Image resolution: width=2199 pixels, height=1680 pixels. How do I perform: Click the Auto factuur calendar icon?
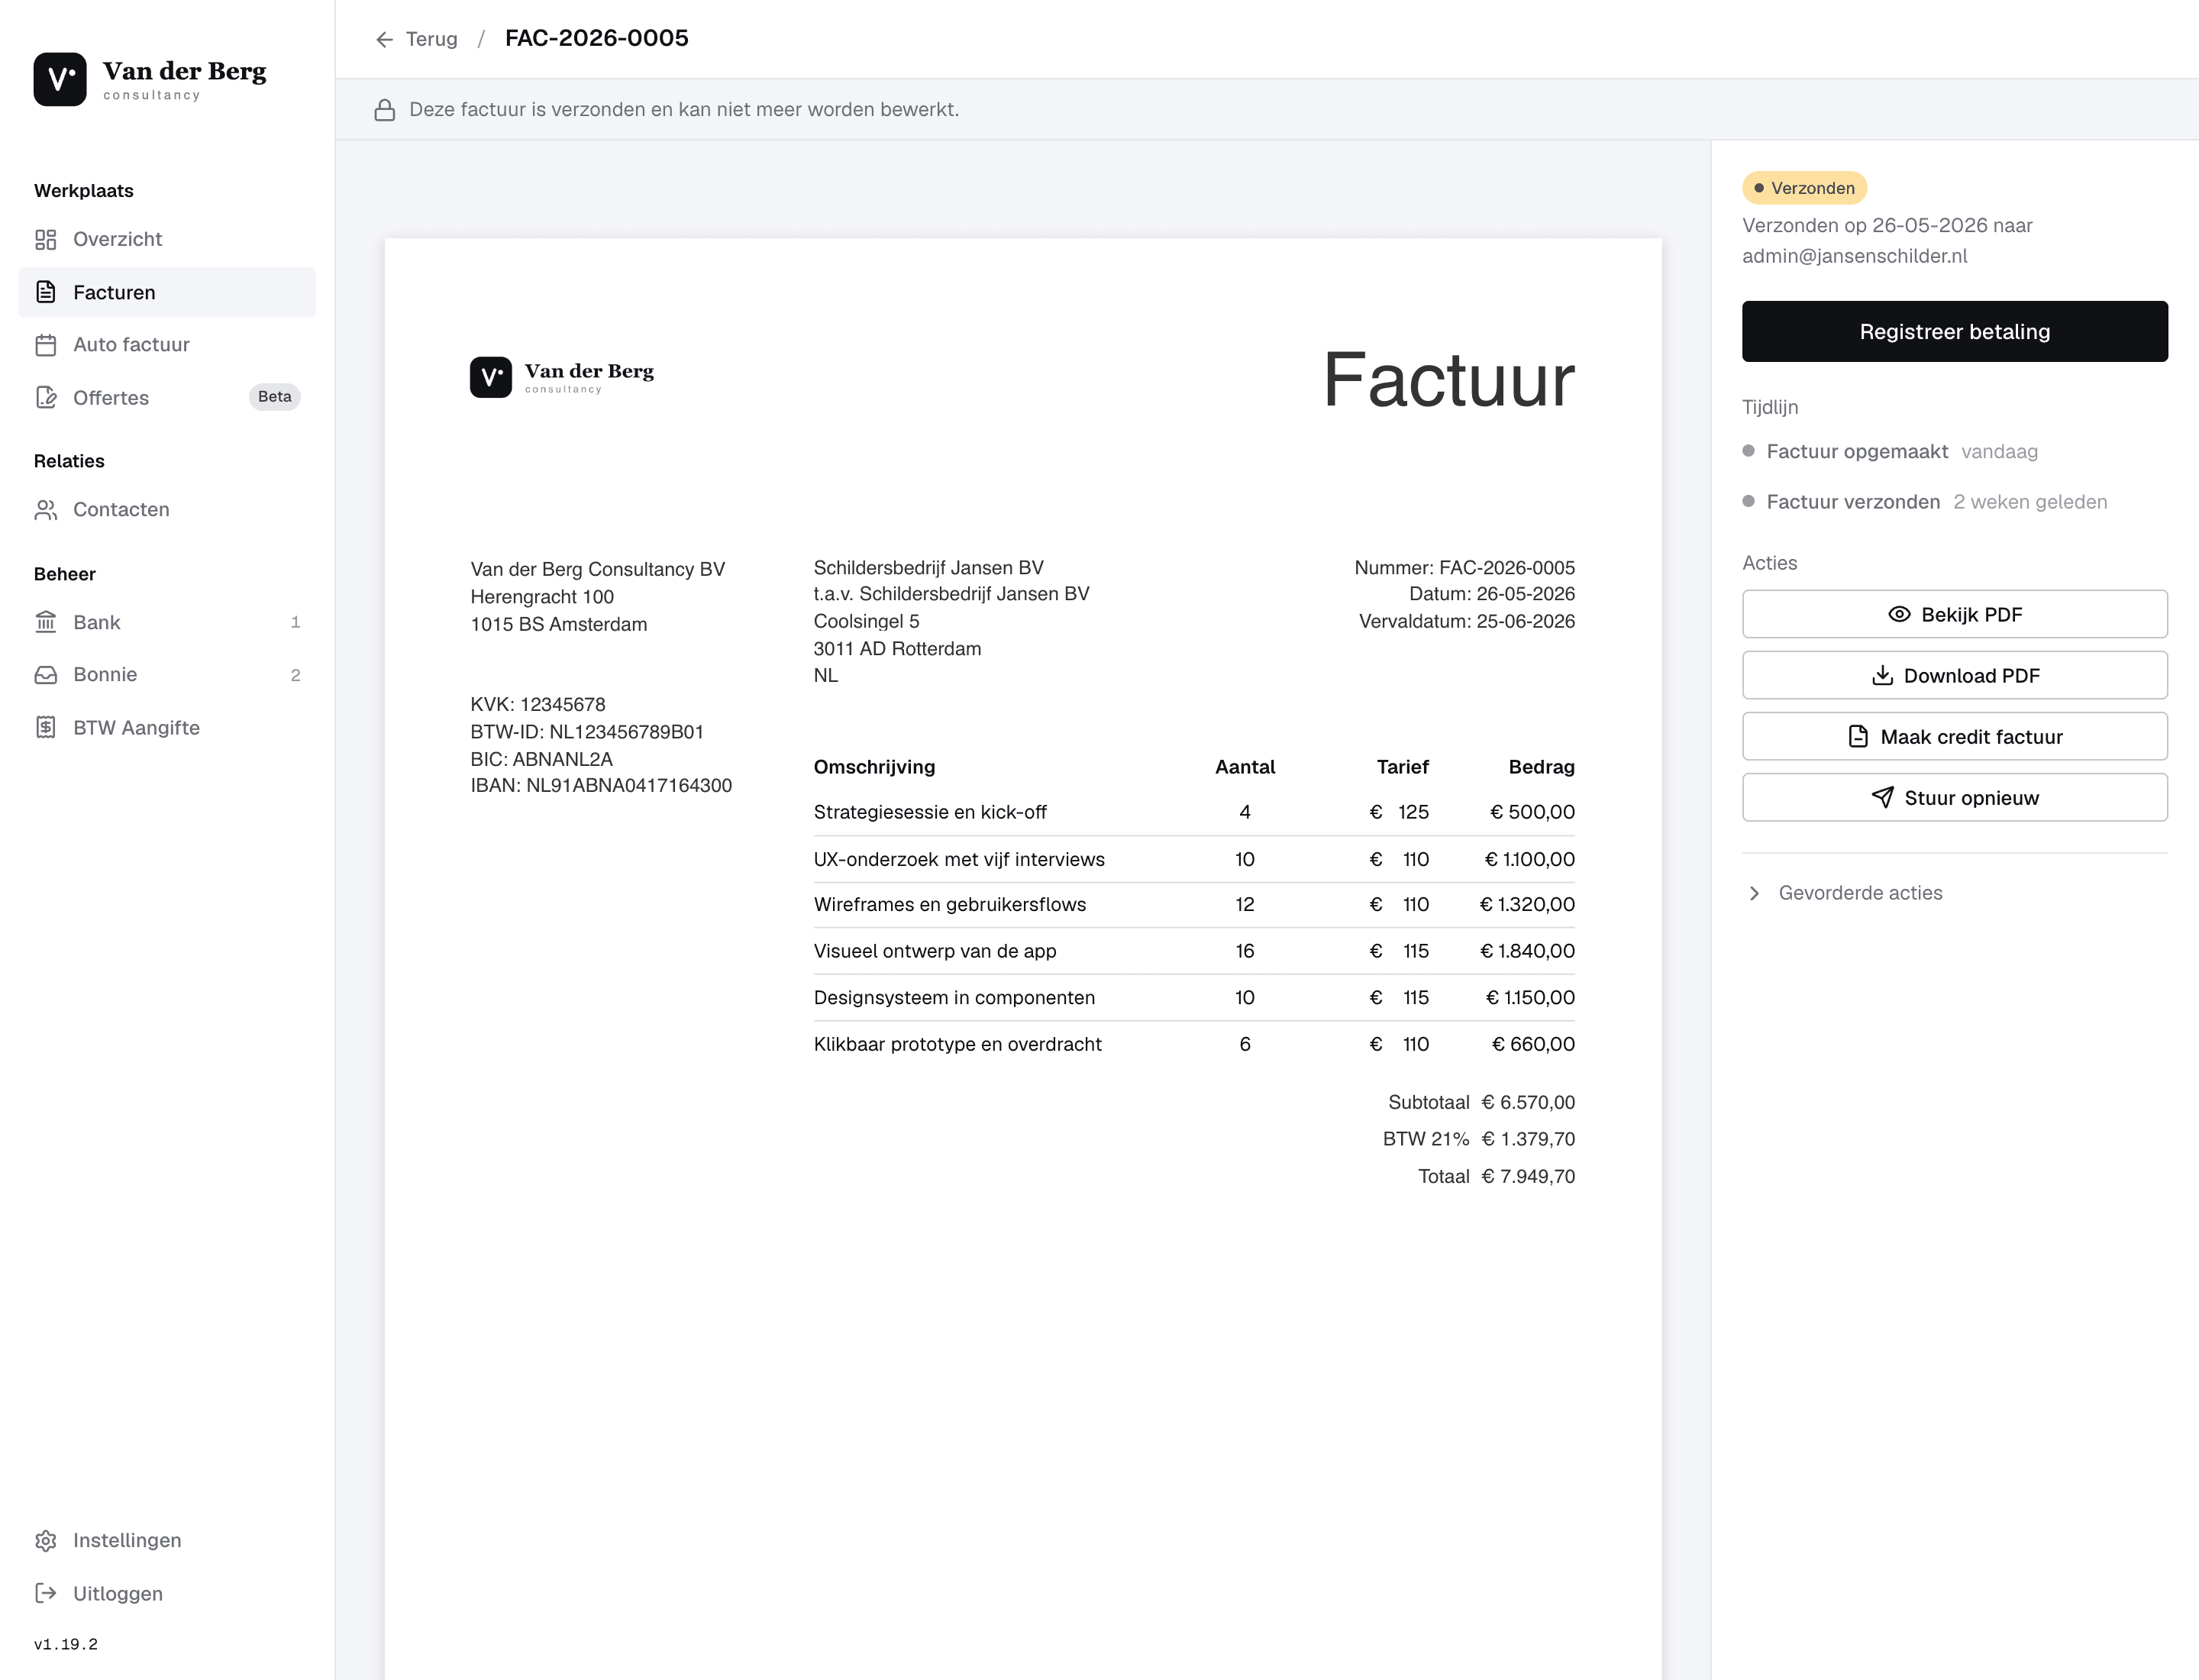tap(46, 345)
